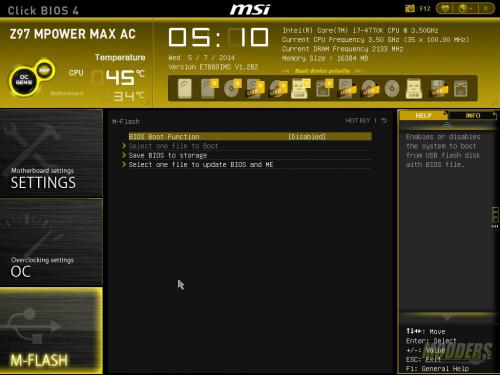Click the OC Genie round button
Screen dimensions: 500x375
(24, 80)
